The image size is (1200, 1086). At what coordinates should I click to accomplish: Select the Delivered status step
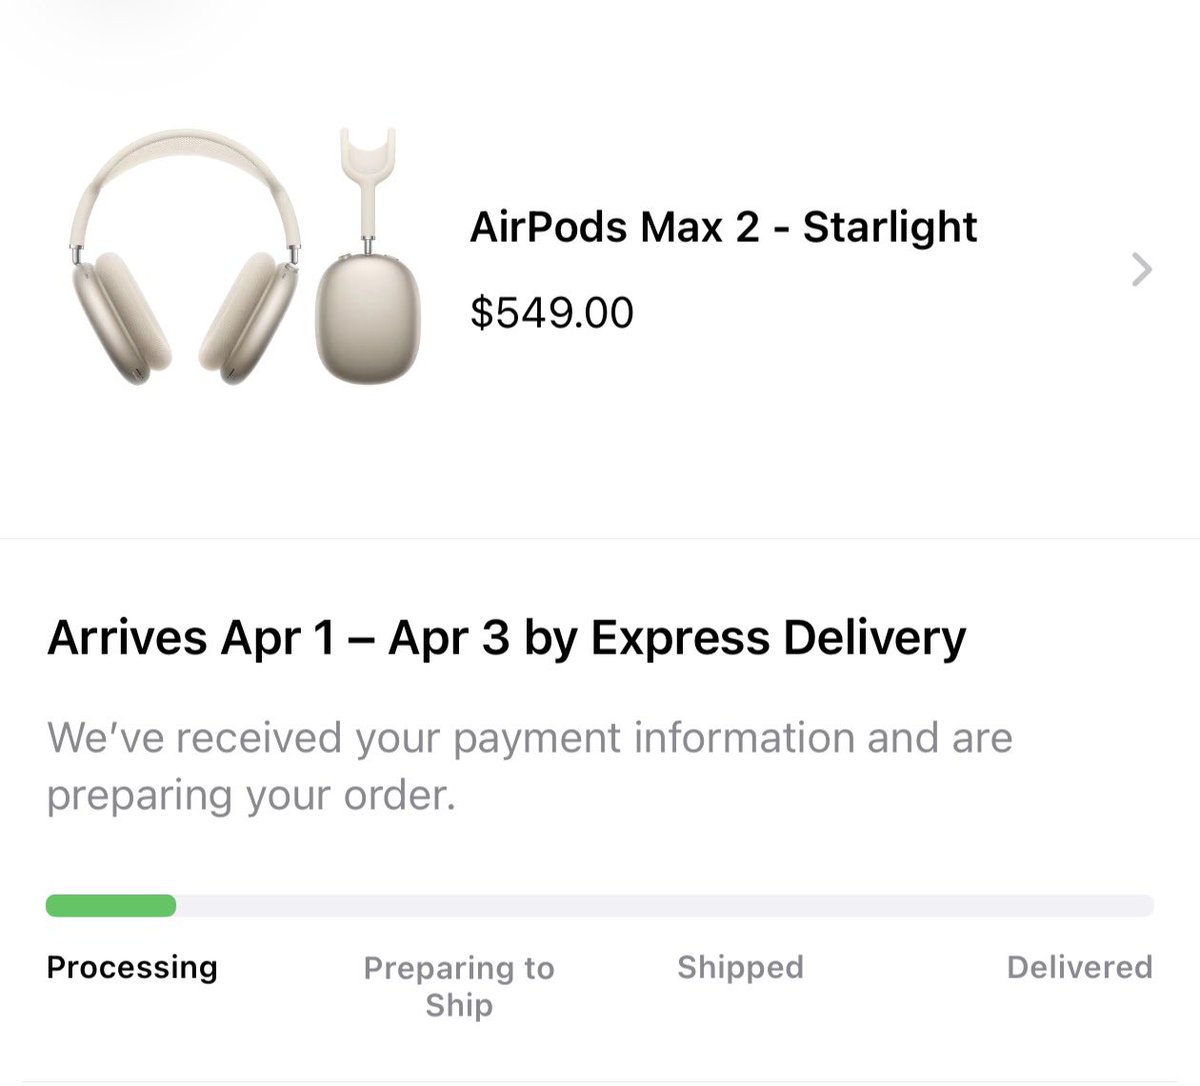click(1079, 967)
